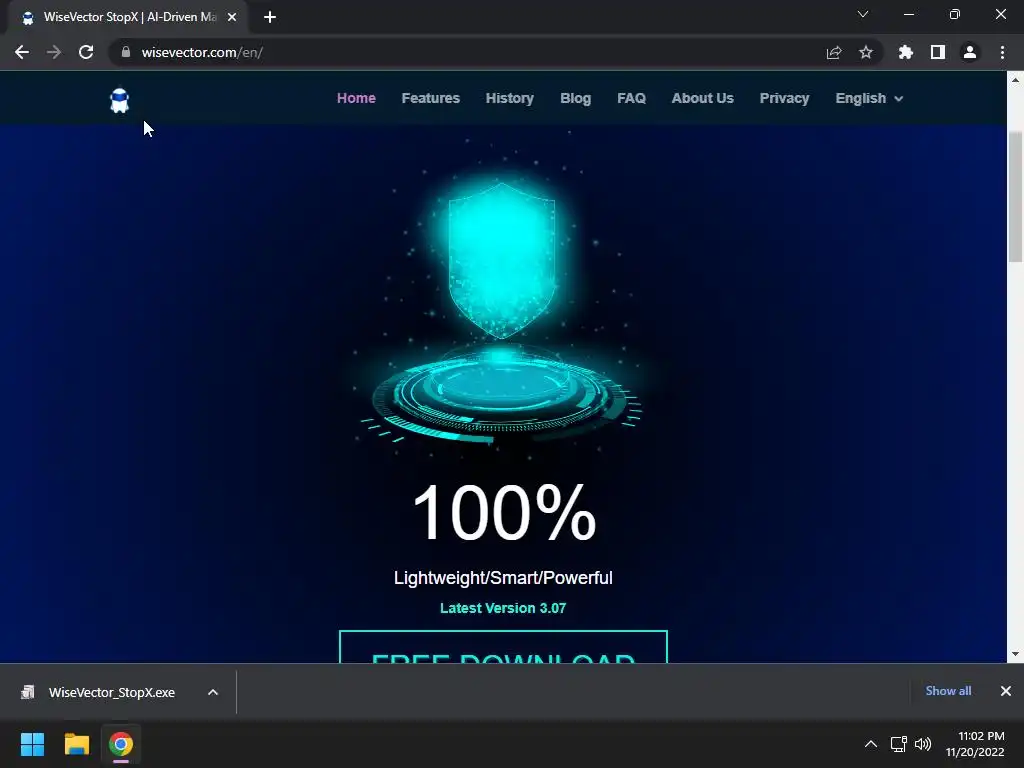This screenshot has width=1024, height=768.
Task: Open the tab search chevron
Action: point(863,14)
